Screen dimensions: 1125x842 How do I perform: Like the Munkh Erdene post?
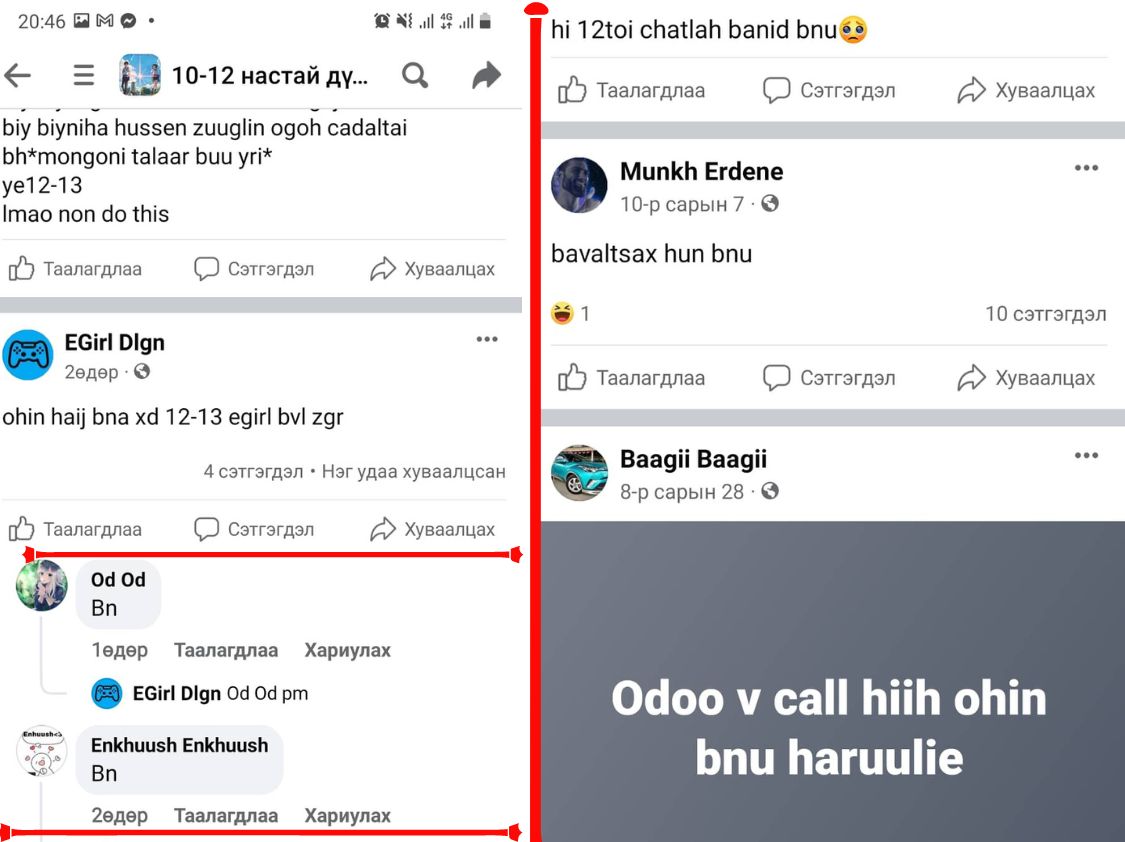[631, 377]
